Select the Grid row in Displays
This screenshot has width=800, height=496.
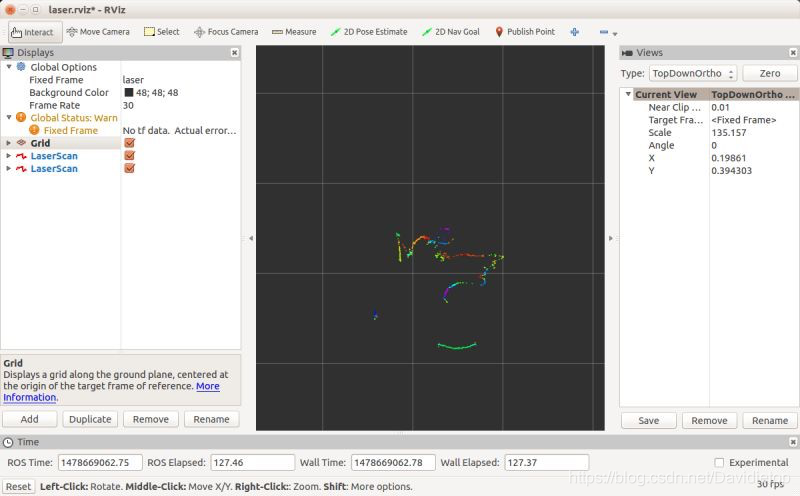coord(120,143)
